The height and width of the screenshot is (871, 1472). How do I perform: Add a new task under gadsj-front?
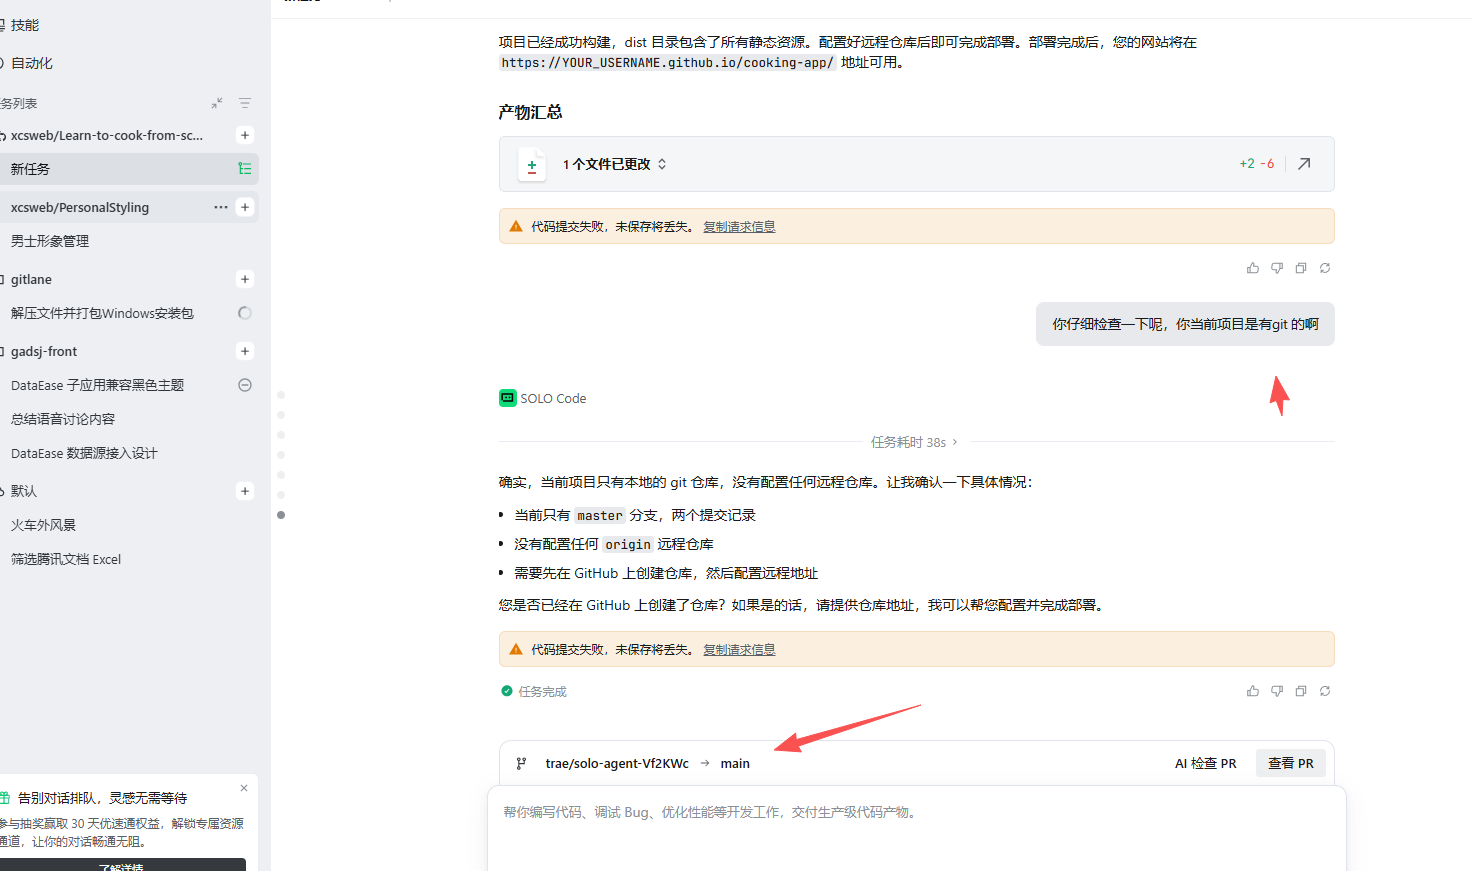point(245,351)
